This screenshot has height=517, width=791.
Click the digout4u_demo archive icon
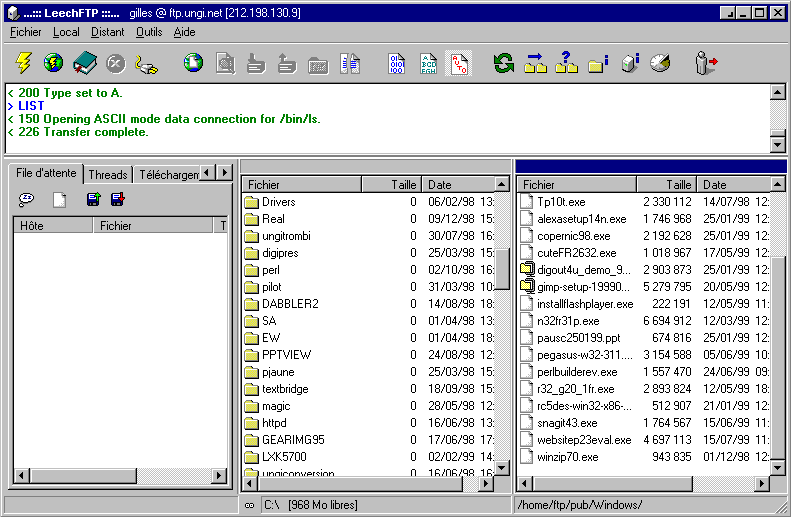[x=527, y=269]
